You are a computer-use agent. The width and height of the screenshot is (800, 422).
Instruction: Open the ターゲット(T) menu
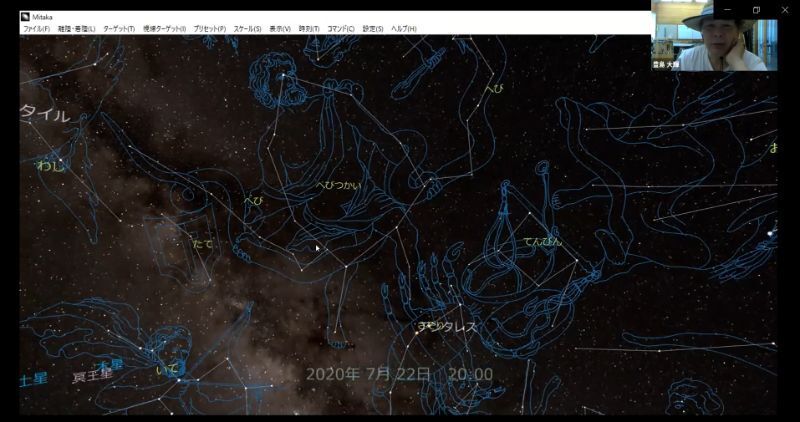(118, 29)
